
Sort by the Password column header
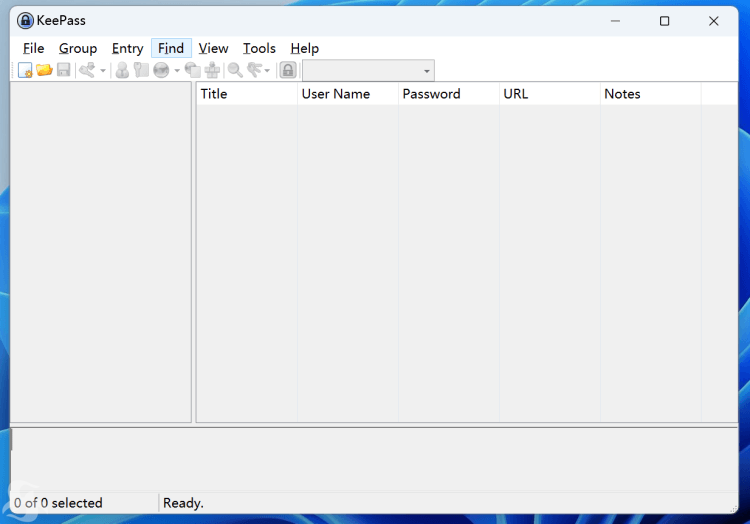click(x=449, y=94)
